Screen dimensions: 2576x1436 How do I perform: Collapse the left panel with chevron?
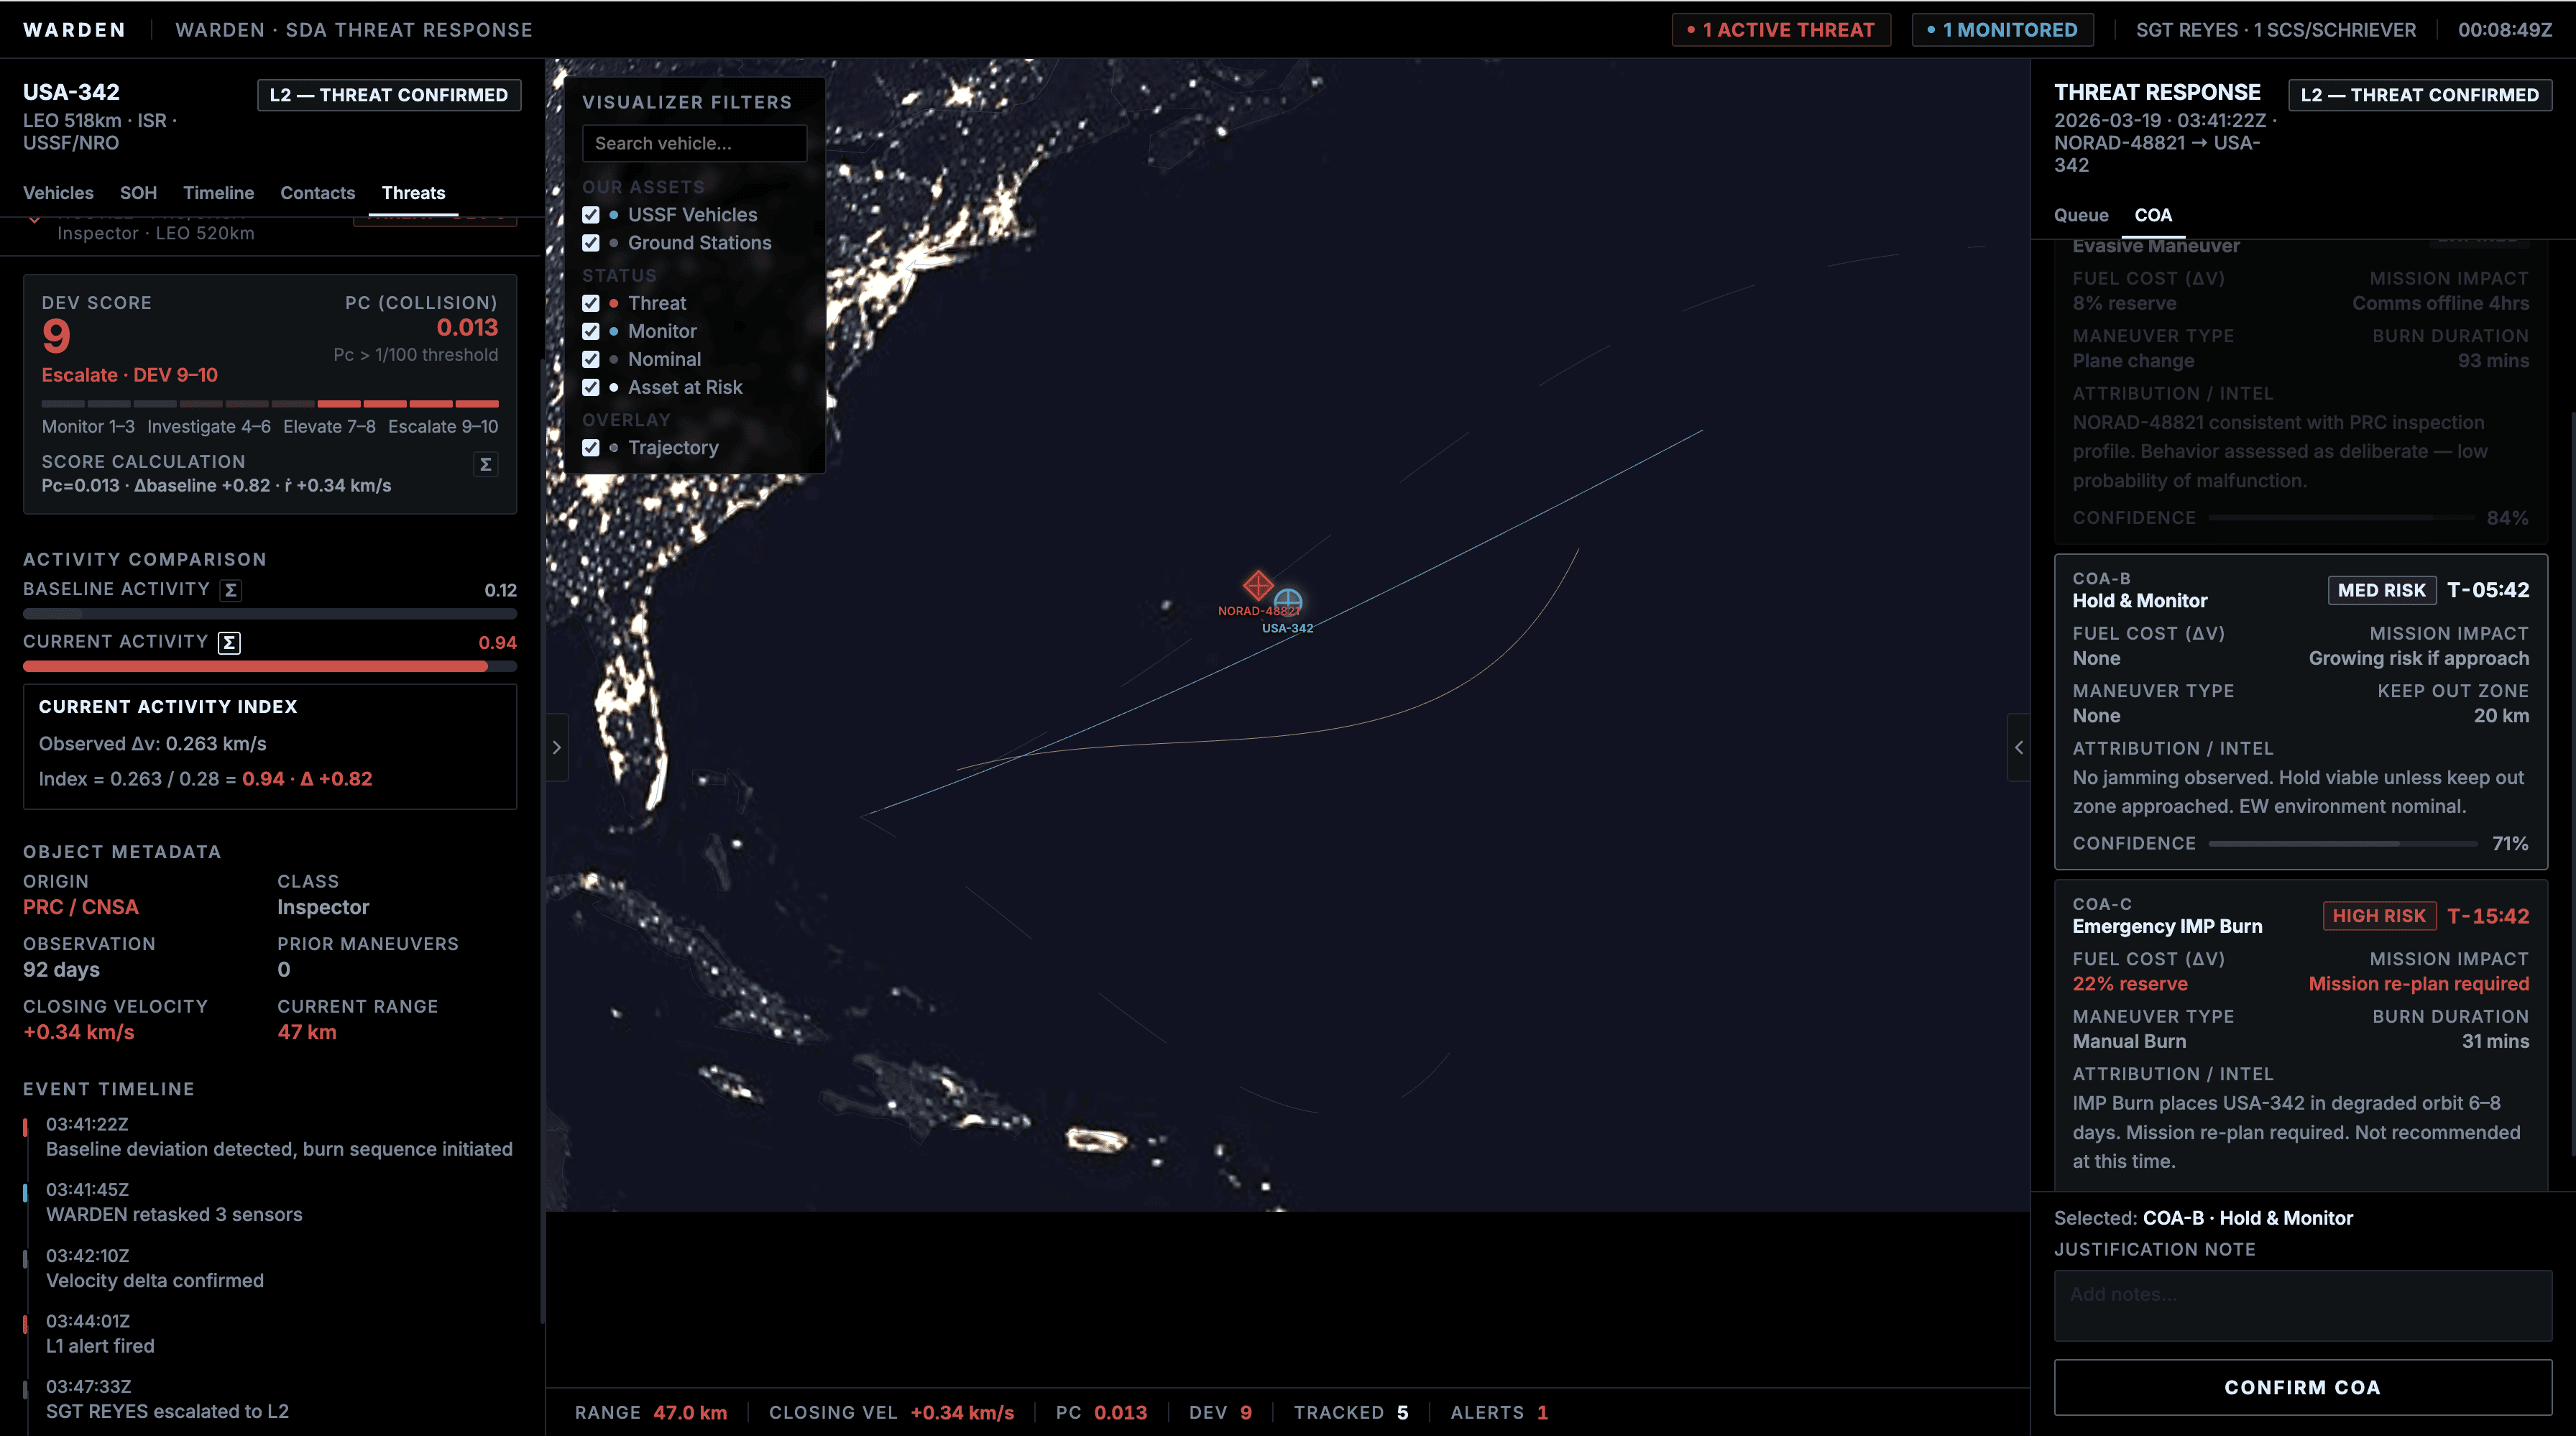point(557,747)
